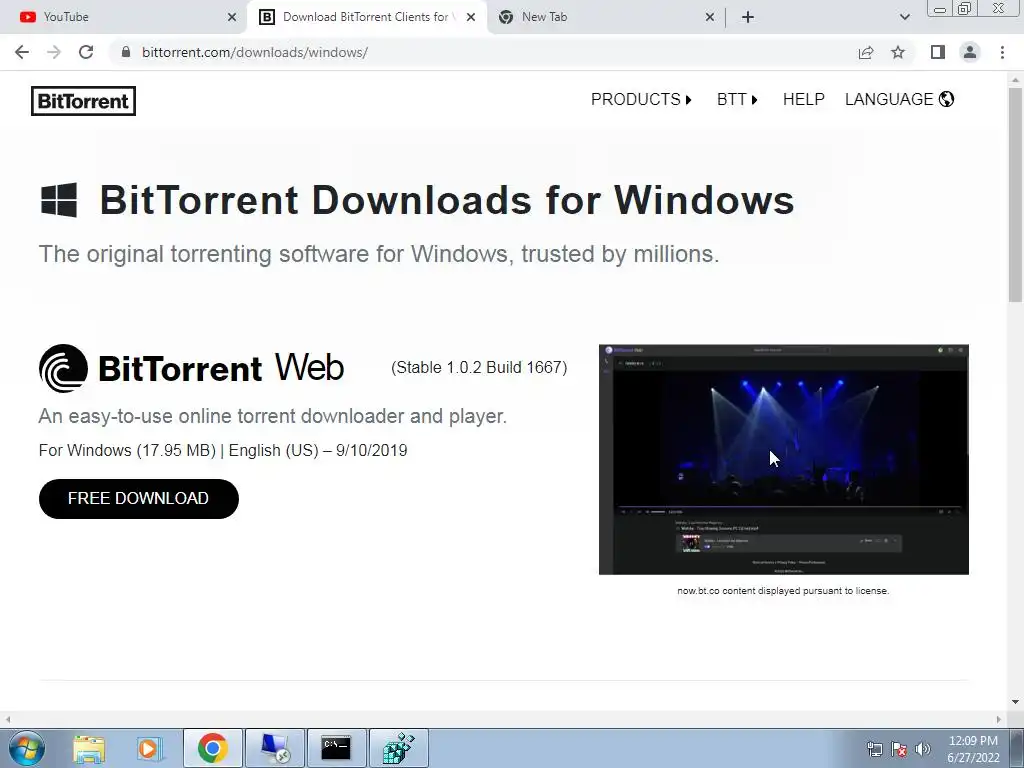
Task: Click the BitTorrent logo in header
Action: tap(84, 101)
